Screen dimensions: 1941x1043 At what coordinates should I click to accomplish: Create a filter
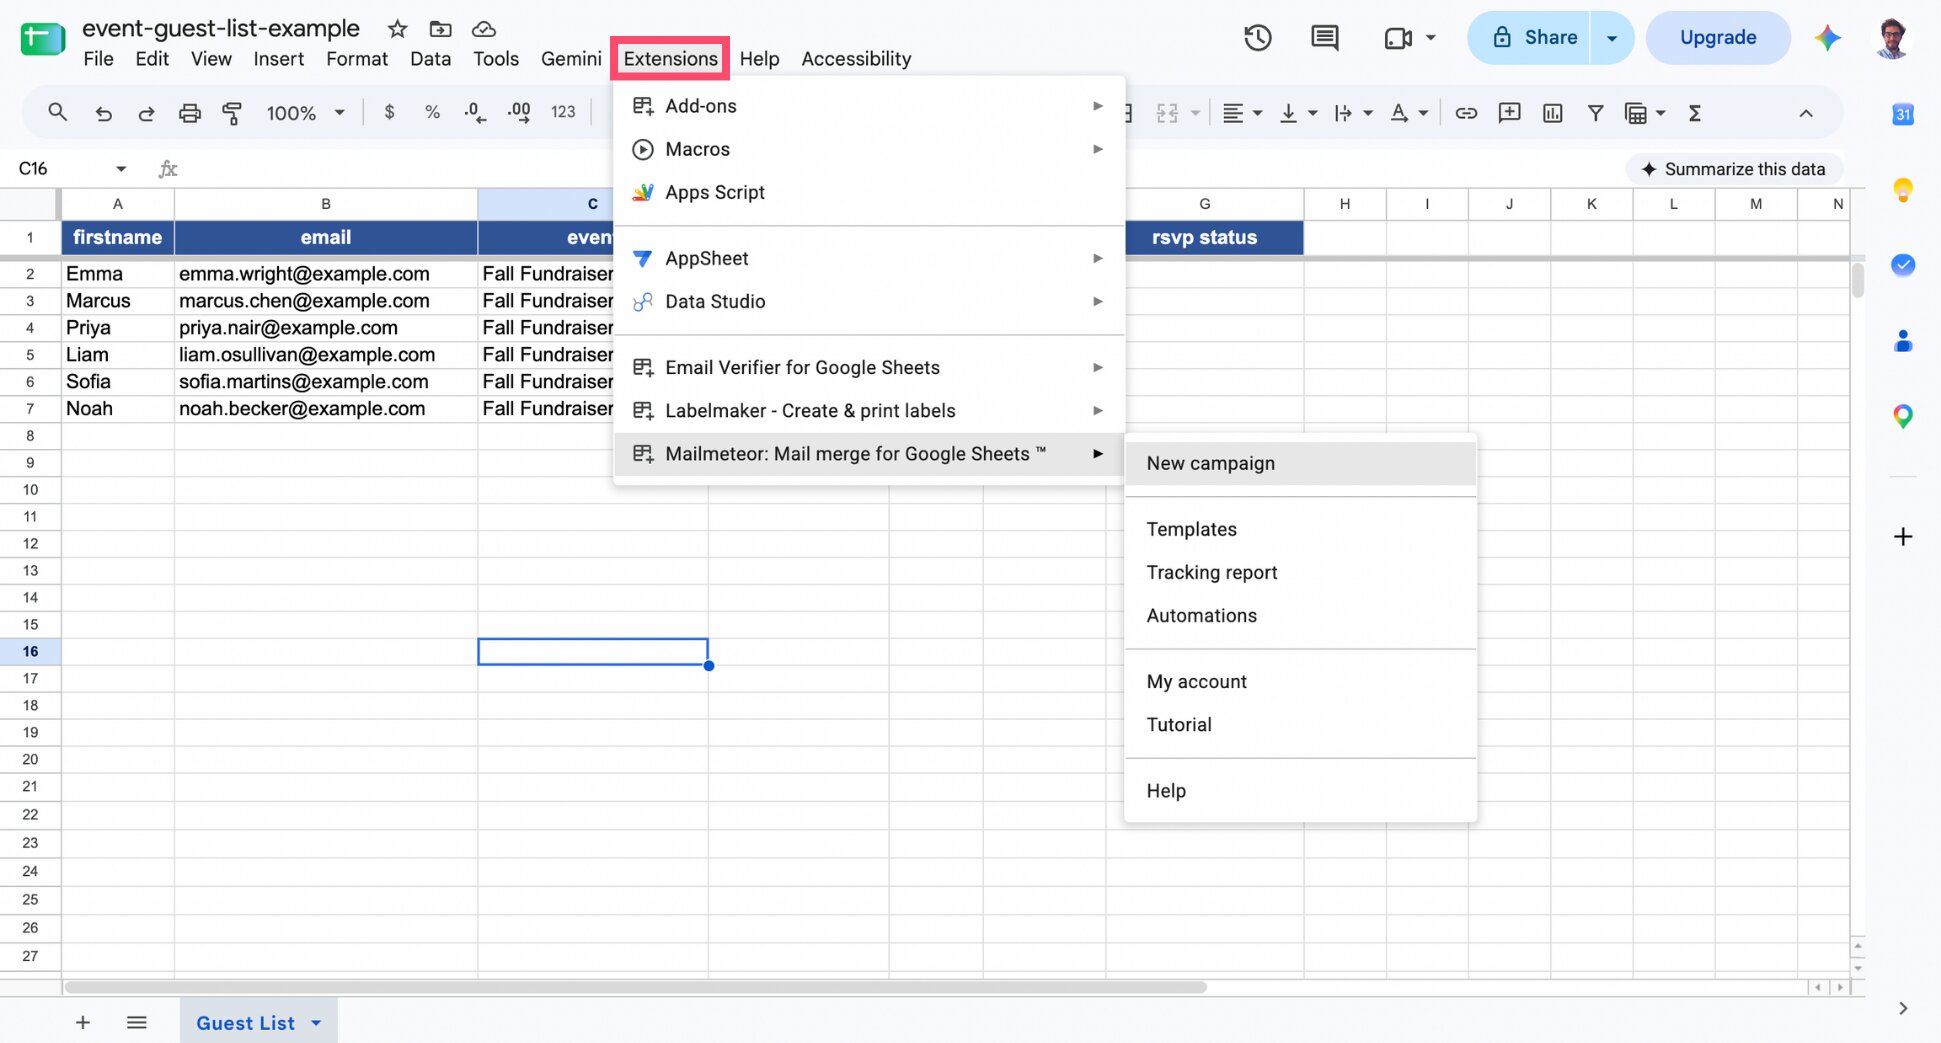1596,113
